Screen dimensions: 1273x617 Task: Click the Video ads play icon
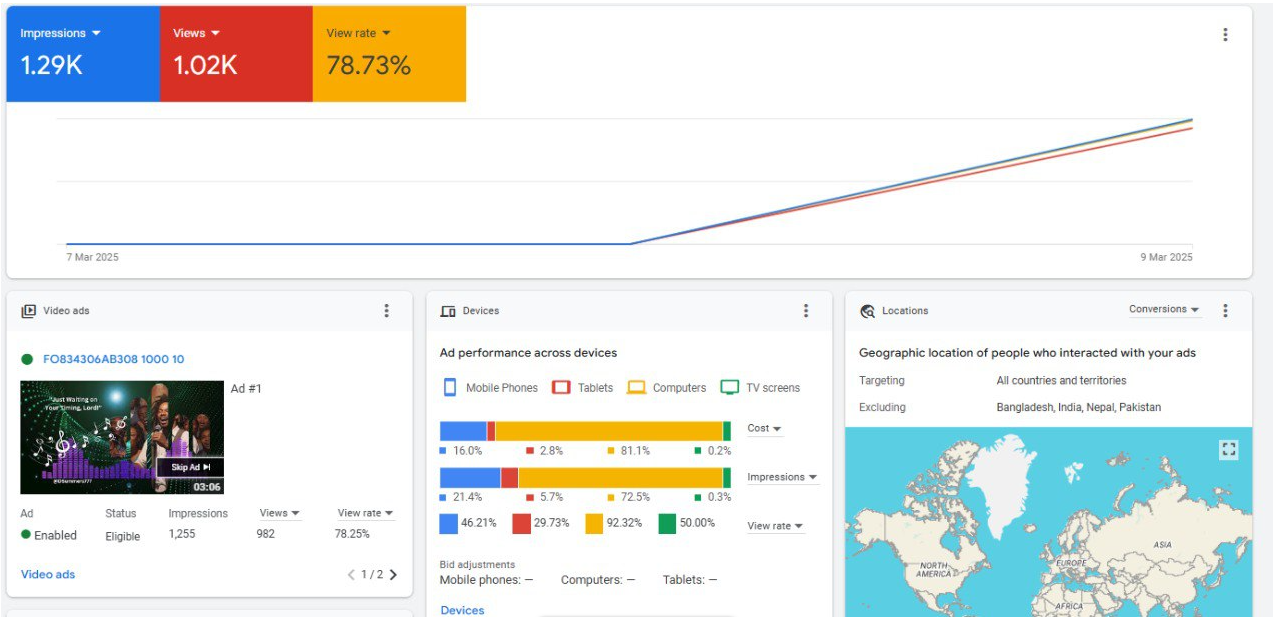click(x=29, y=311)
